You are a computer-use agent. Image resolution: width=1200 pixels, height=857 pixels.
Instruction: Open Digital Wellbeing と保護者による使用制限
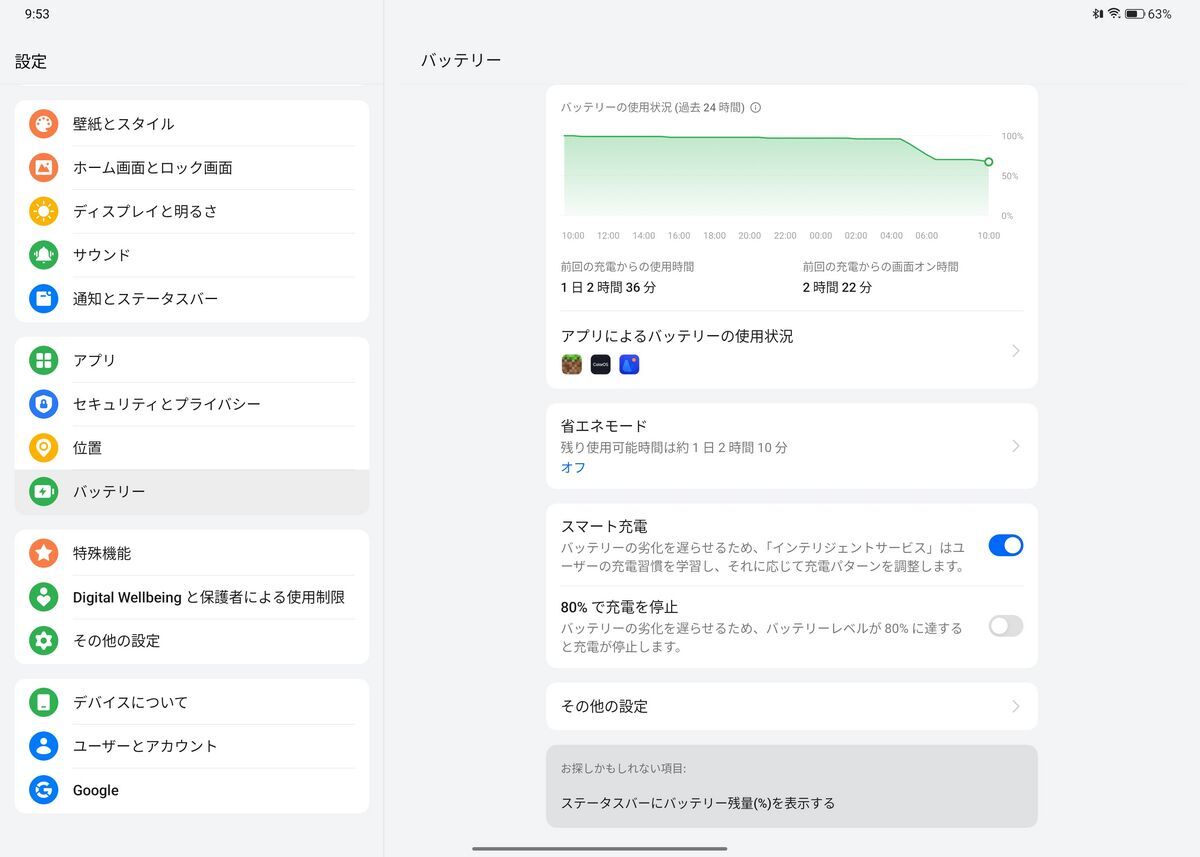(192, 597)
